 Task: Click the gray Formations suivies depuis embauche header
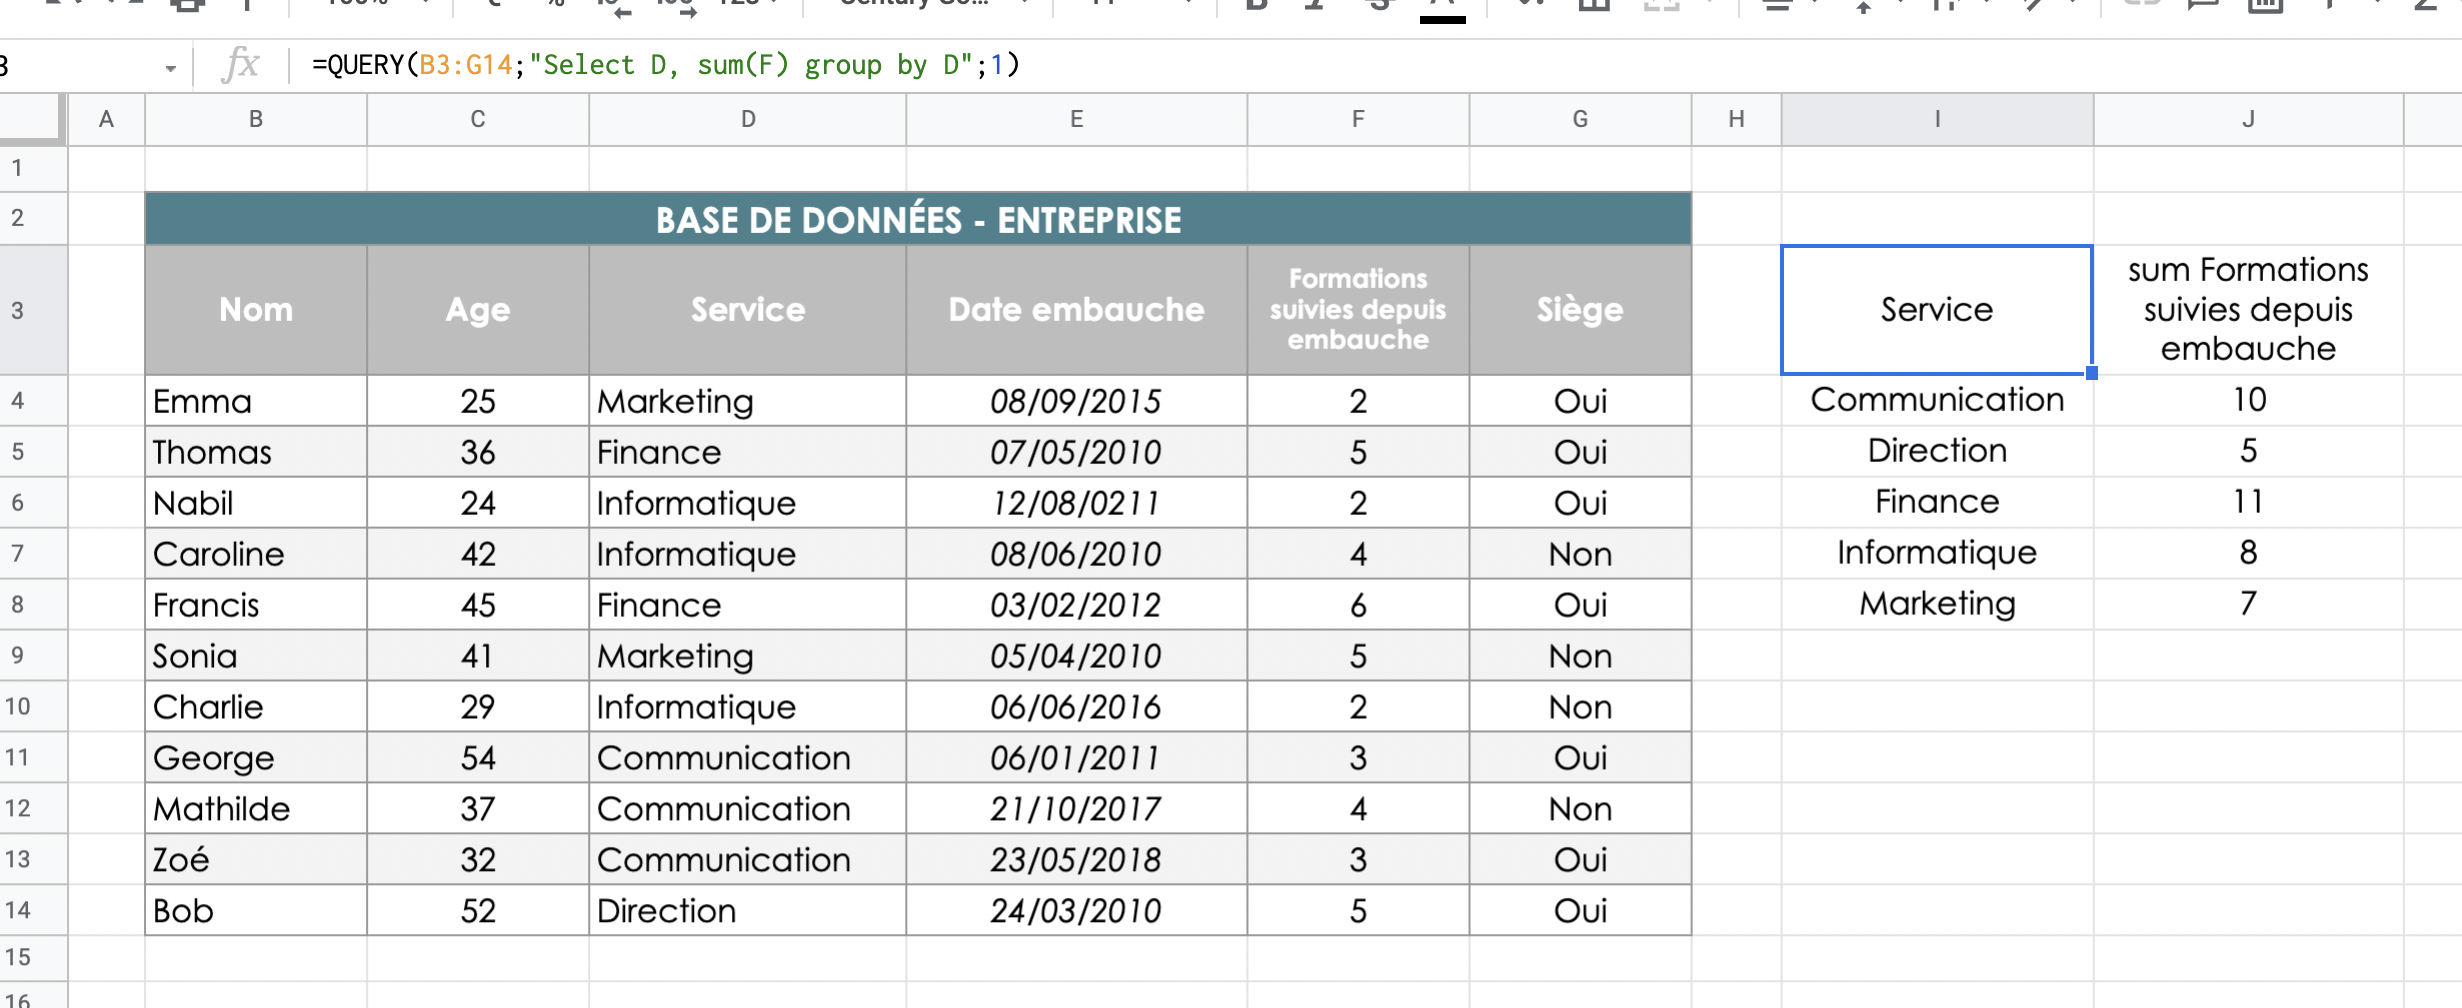(1358, 310)
